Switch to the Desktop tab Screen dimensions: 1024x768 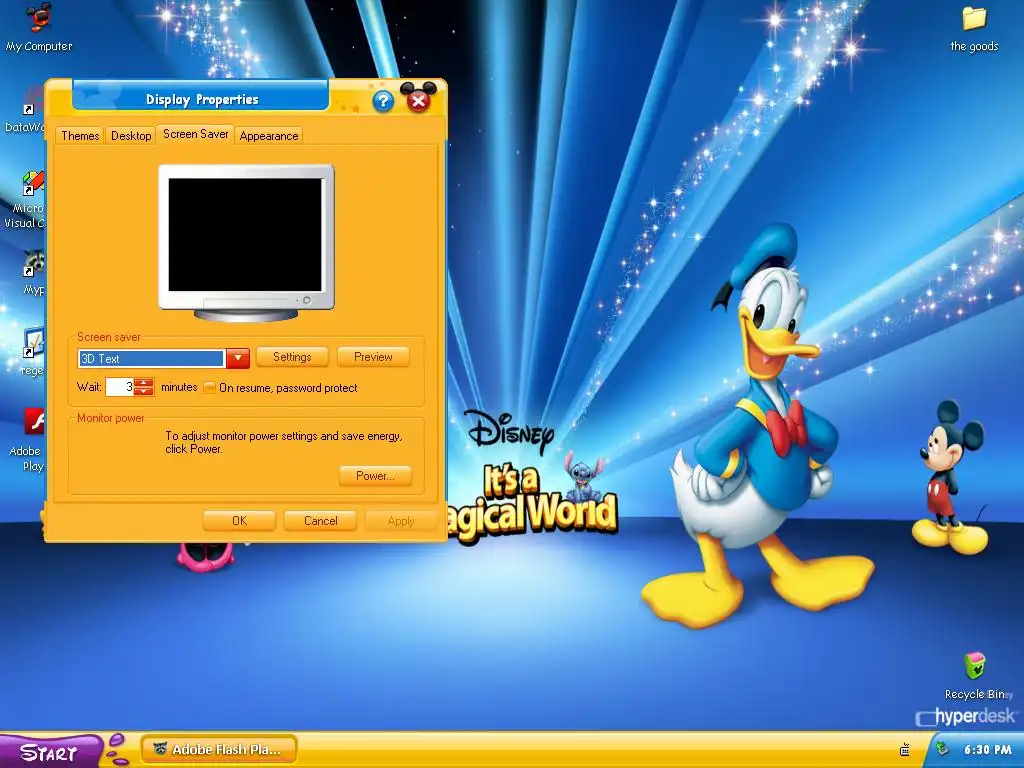131,136
